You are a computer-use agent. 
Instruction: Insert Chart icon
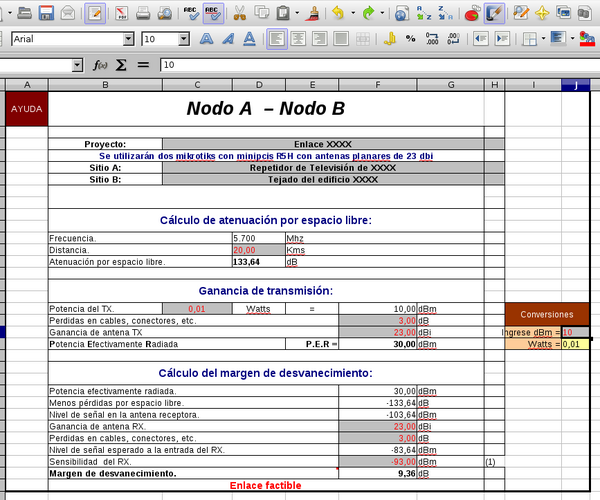[473, 13]
